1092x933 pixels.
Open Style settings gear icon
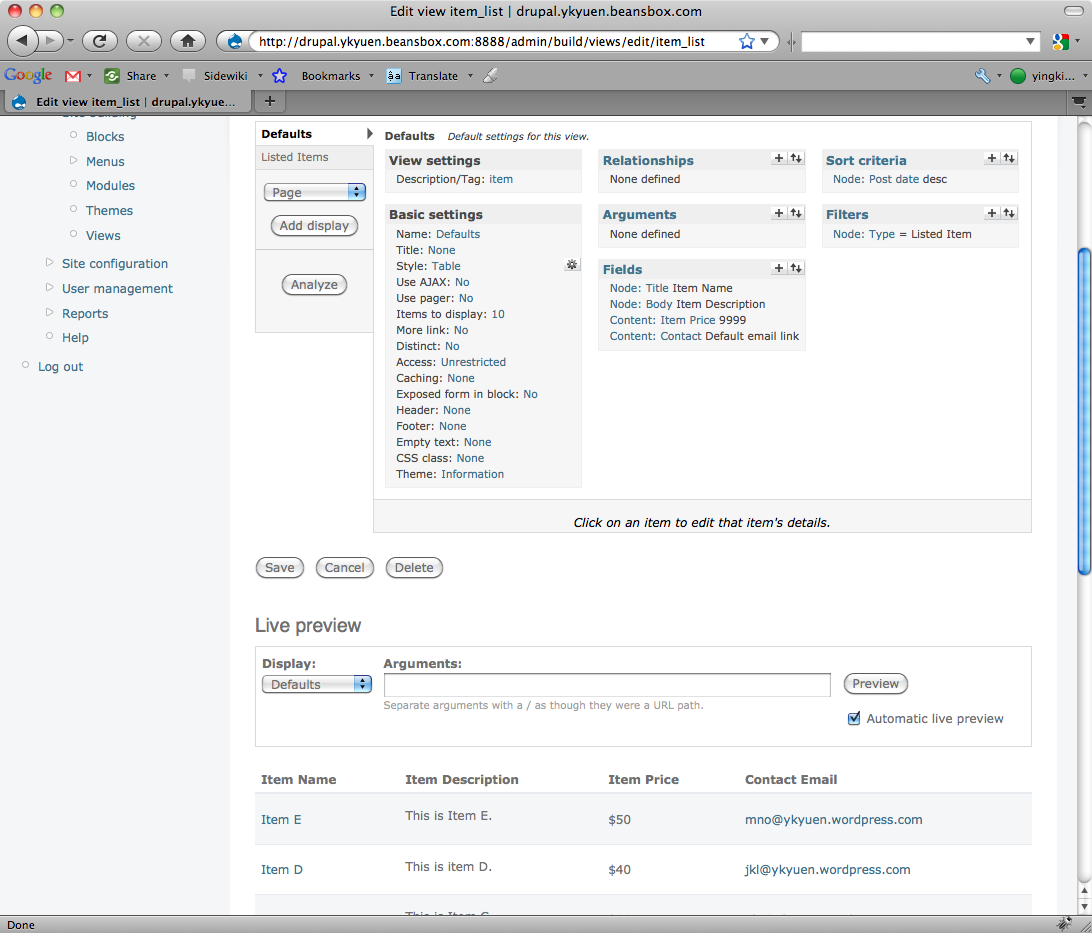[x=572, y=265]
